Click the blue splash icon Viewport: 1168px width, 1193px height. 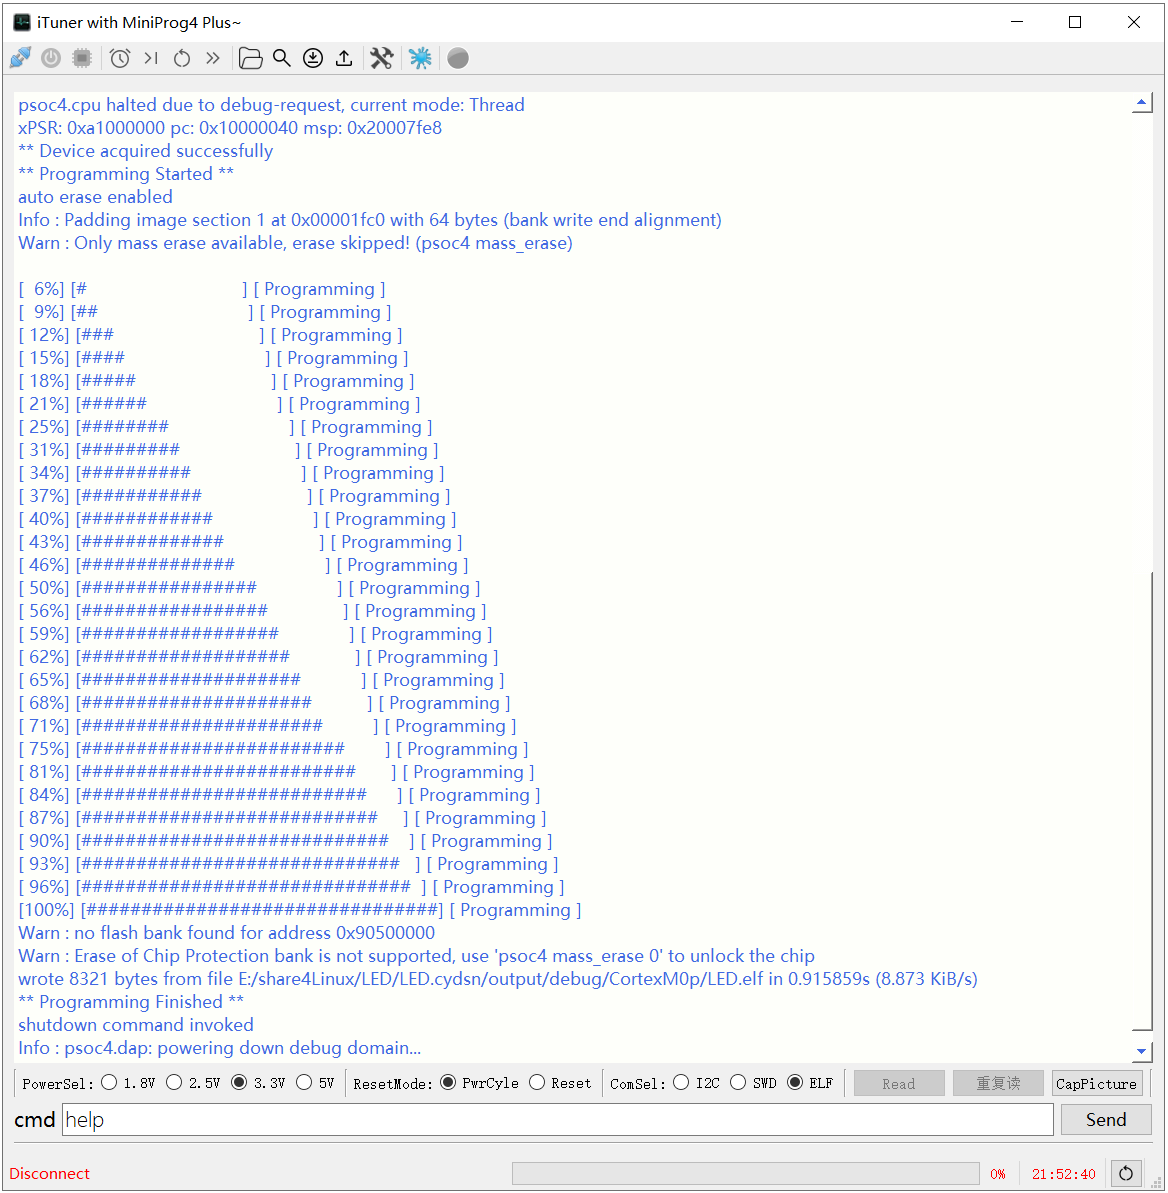pos(420,58)
